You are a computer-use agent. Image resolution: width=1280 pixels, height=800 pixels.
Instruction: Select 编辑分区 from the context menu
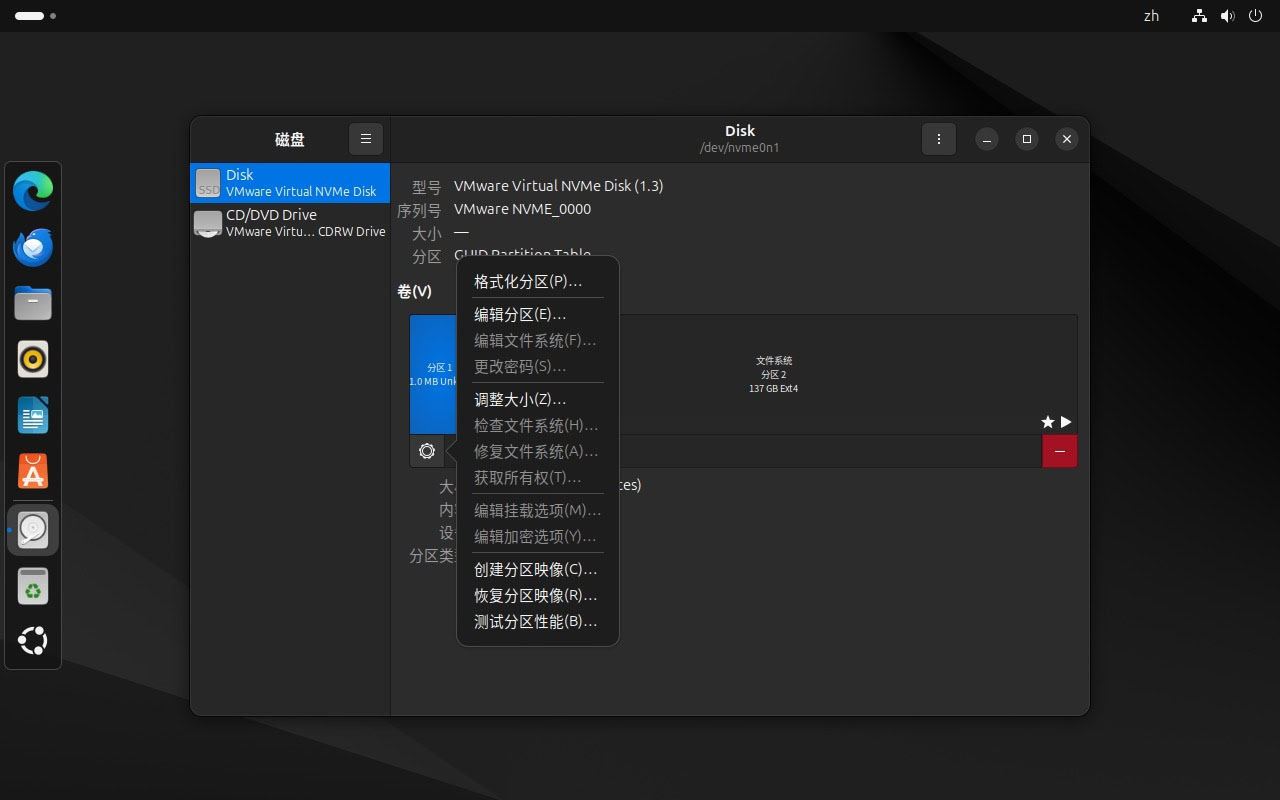tap(520, 314)
